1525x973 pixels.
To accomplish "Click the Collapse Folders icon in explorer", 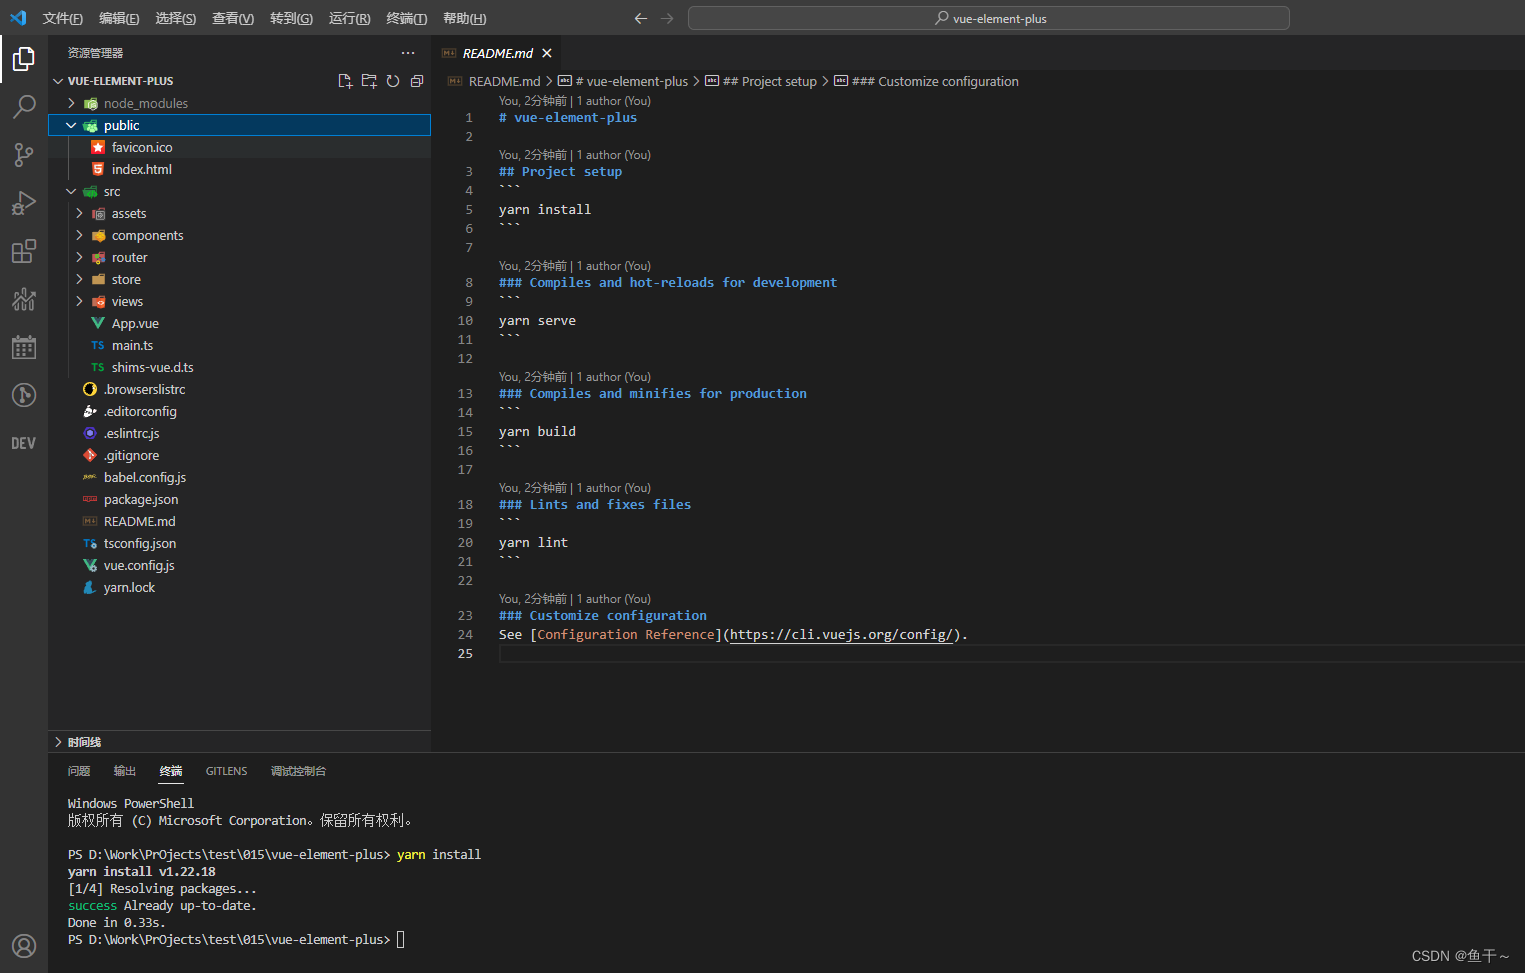I will click(417, 81).
